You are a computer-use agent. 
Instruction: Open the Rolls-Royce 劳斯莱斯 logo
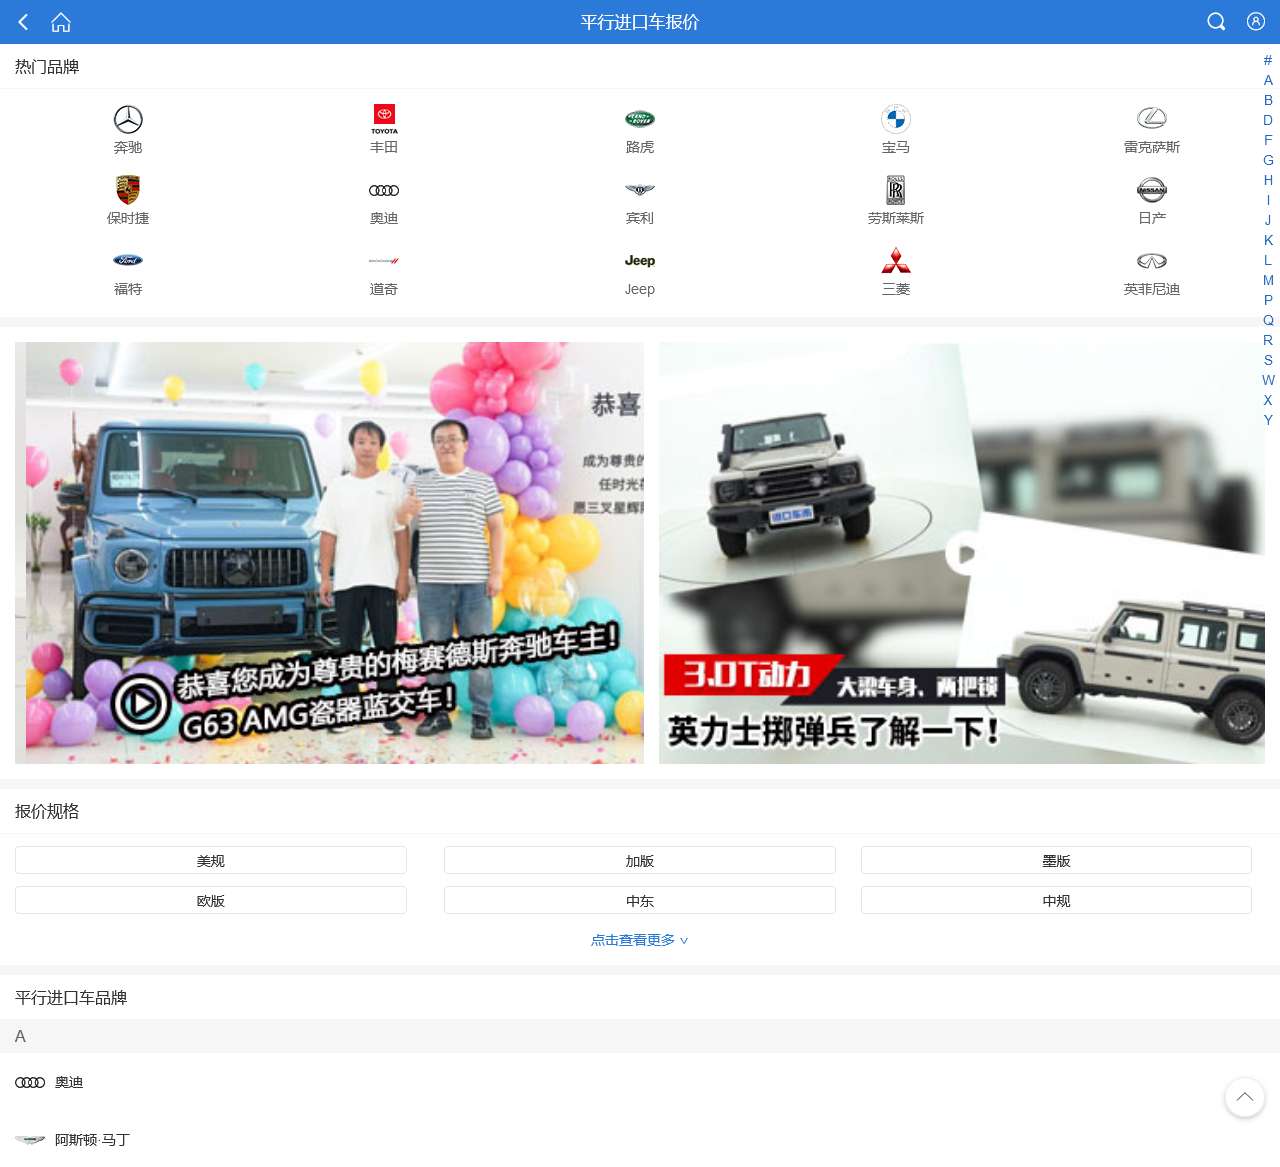click(896, 190)
